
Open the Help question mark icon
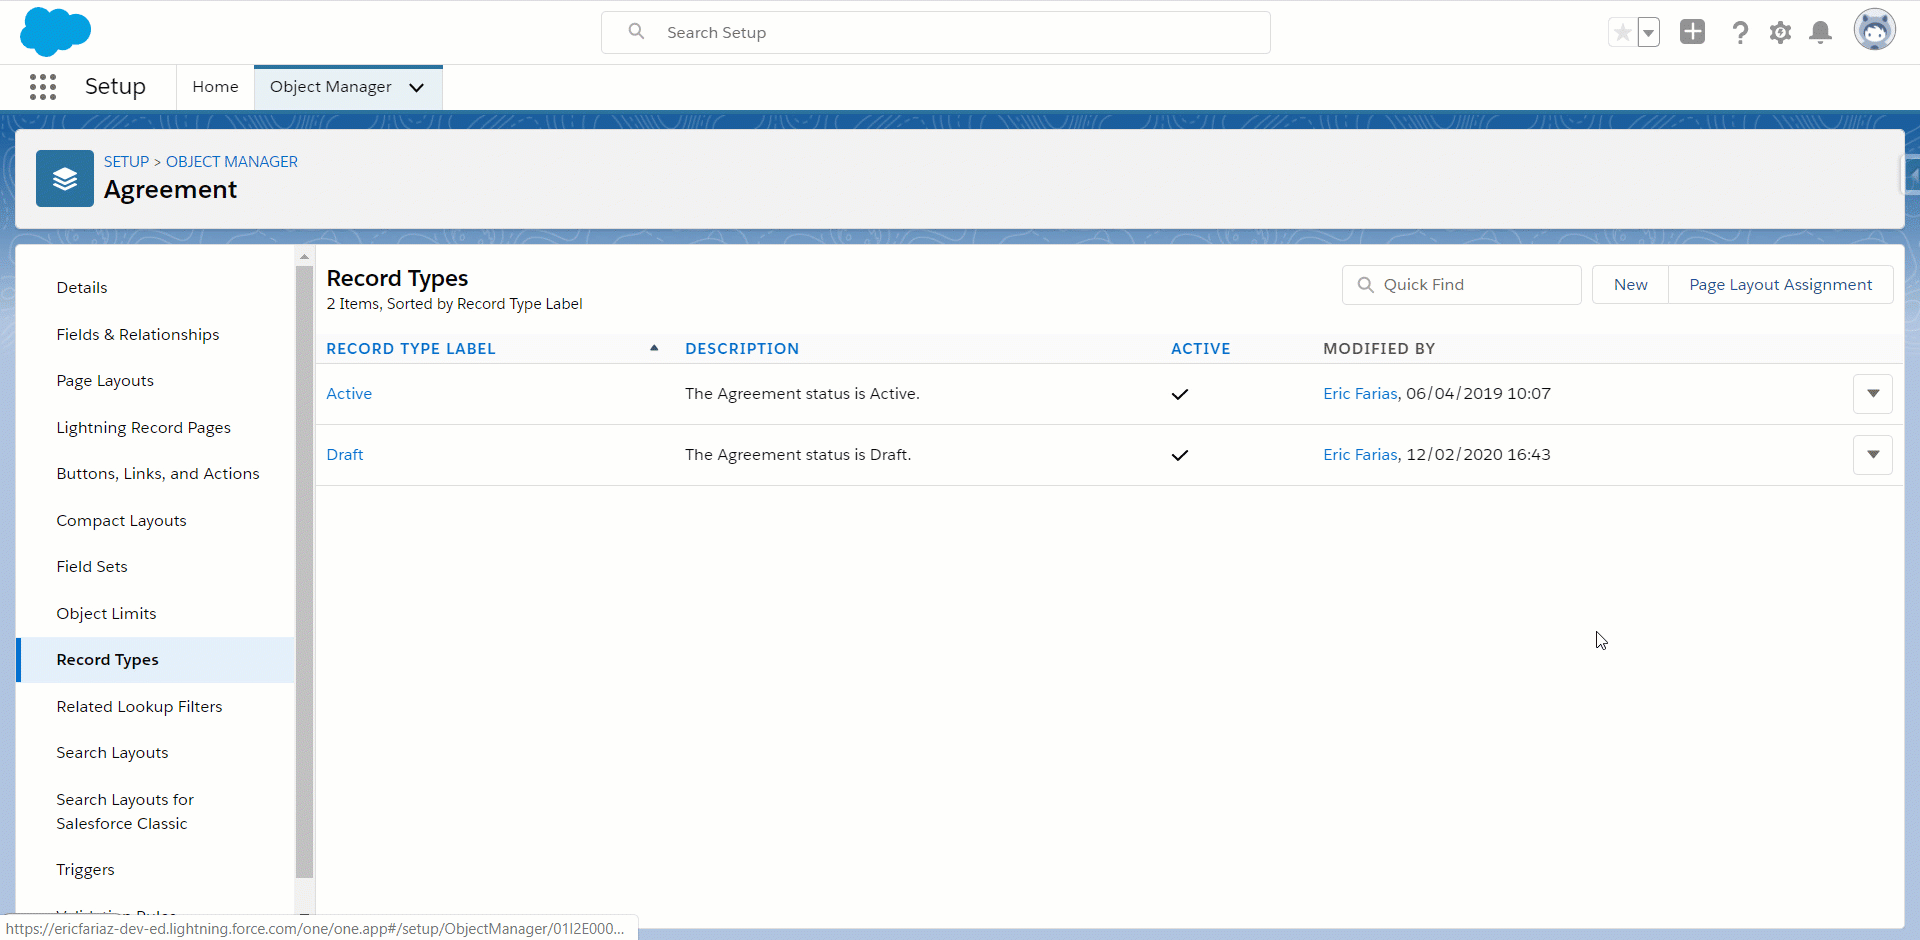coord(1740,33)
